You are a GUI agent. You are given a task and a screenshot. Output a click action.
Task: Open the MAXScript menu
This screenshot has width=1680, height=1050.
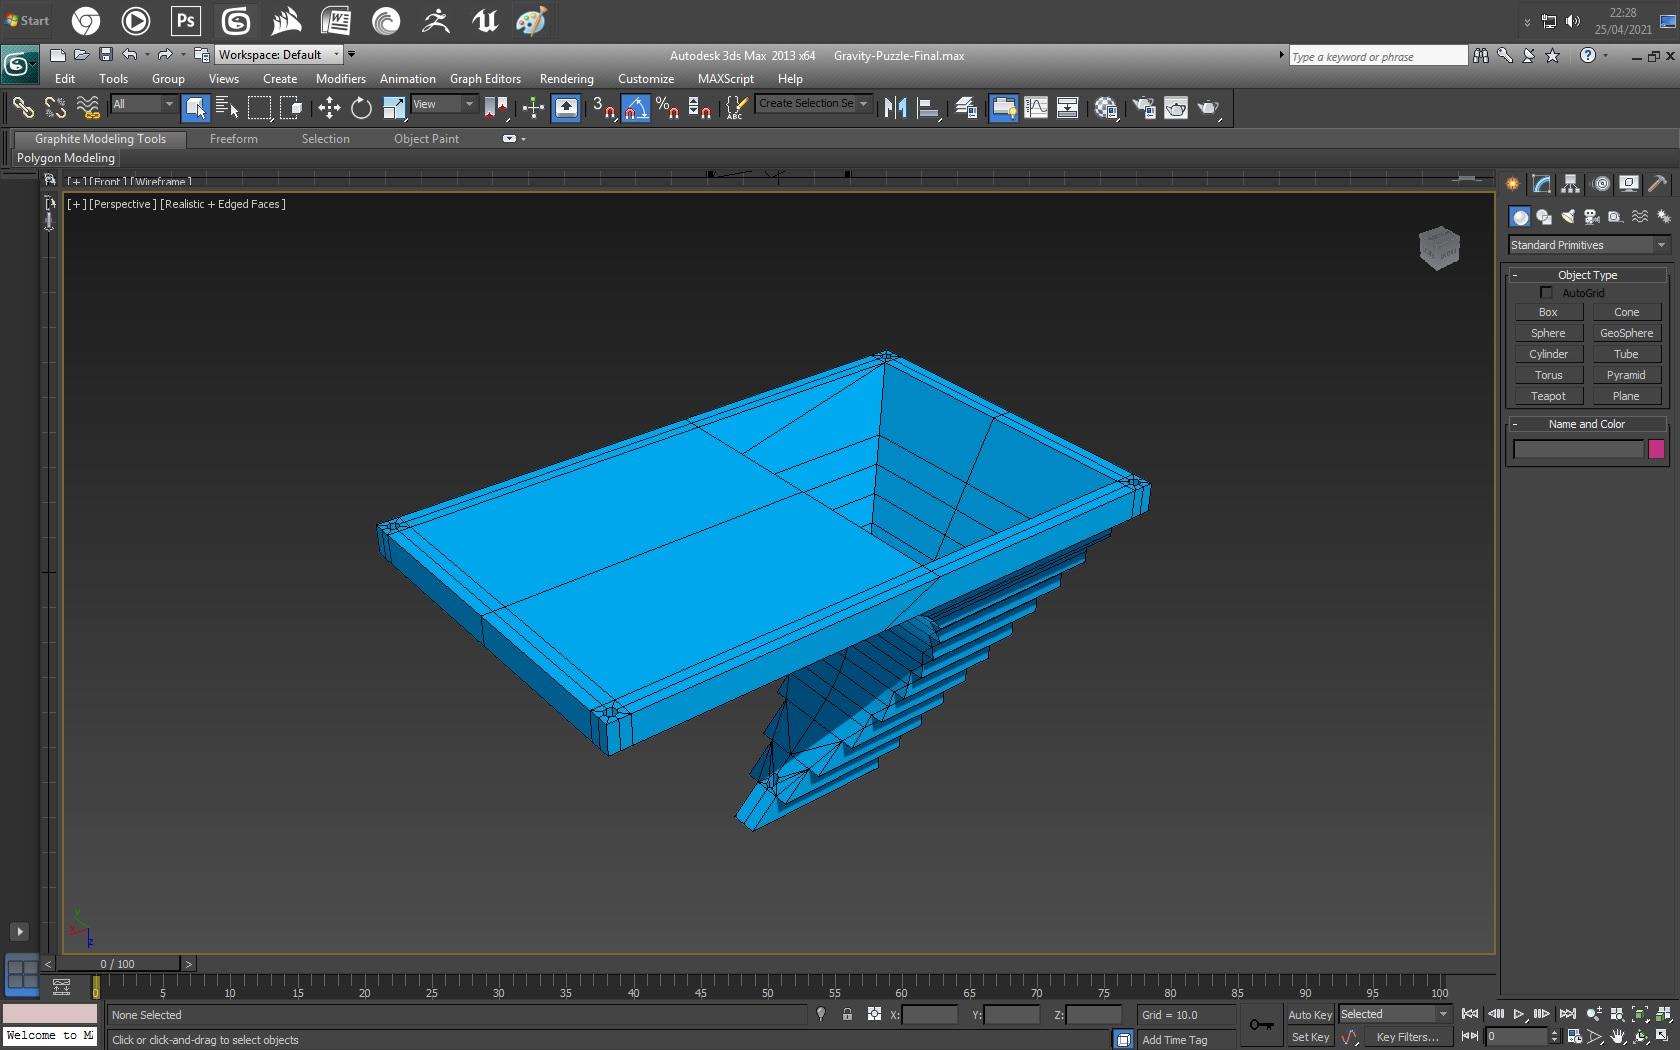pos(725,79)
